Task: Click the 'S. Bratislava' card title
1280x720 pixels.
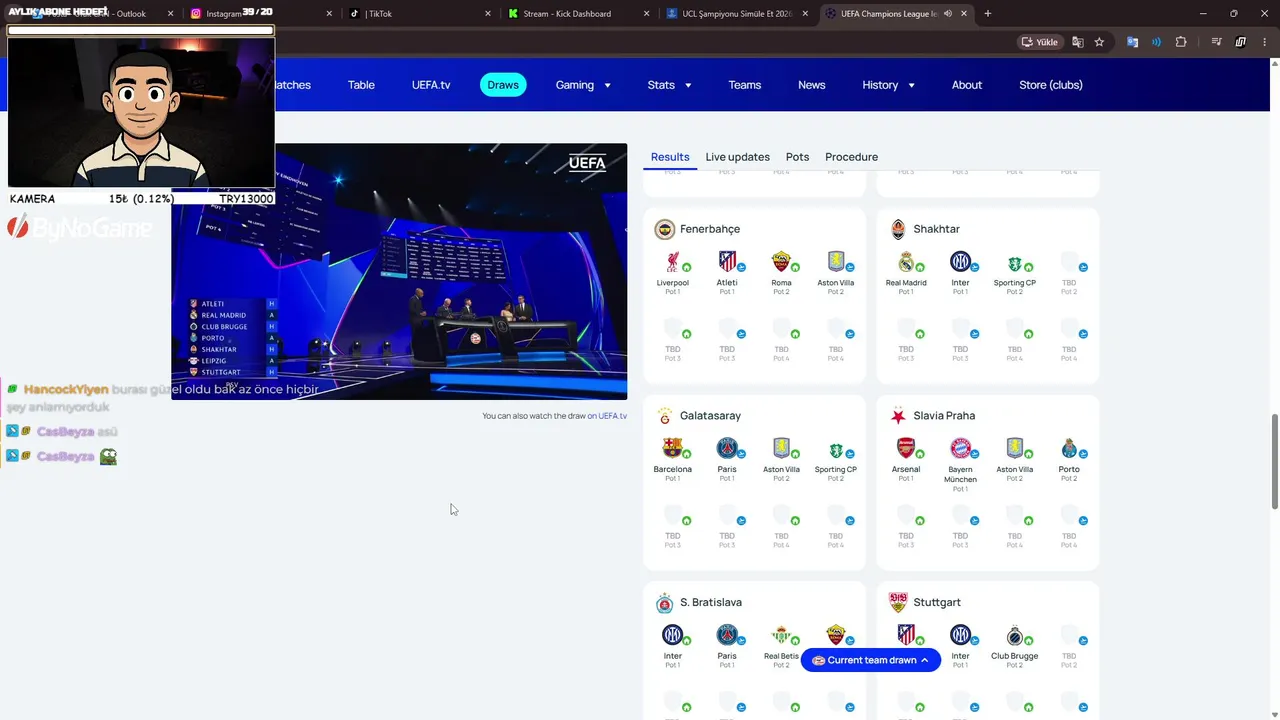Action: (x=711, y=603)
